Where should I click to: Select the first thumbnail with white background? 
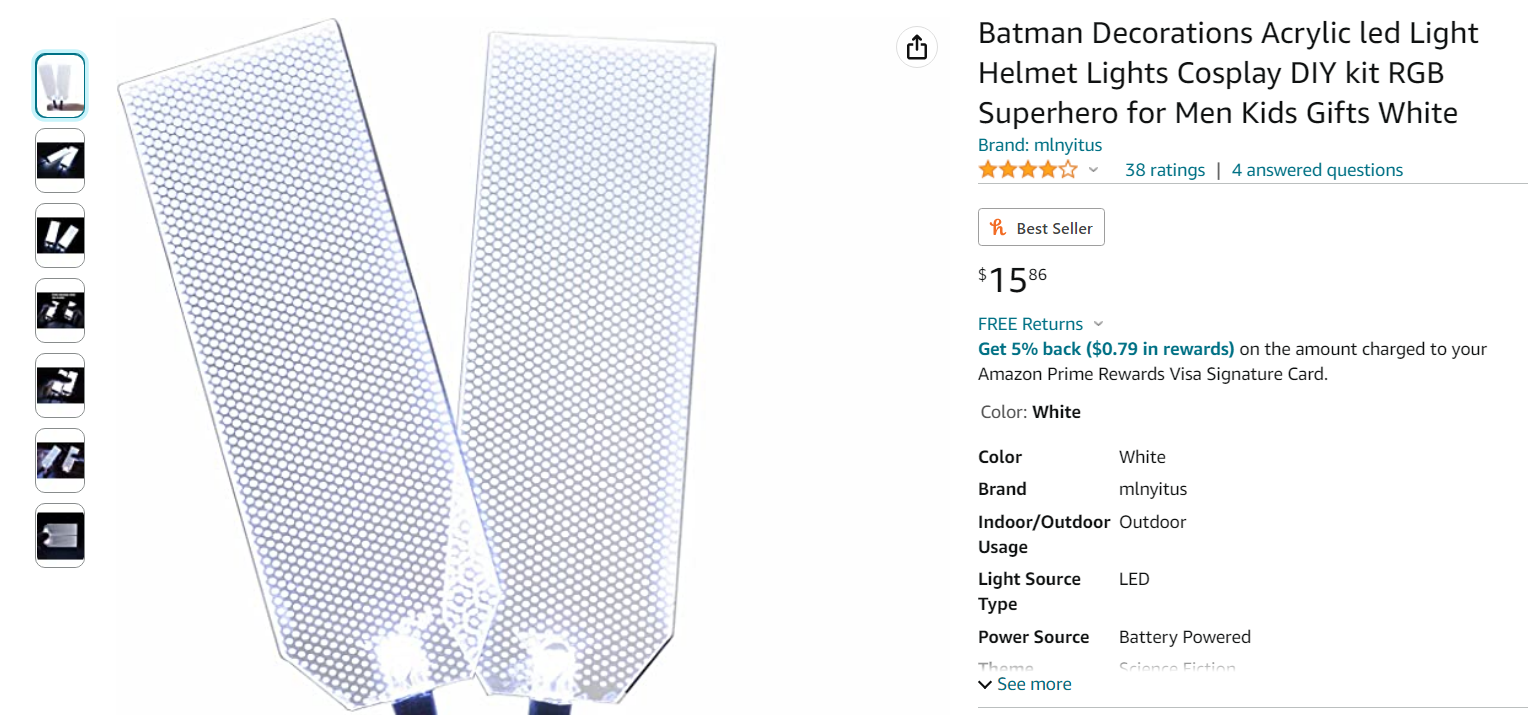pos(60,86)
